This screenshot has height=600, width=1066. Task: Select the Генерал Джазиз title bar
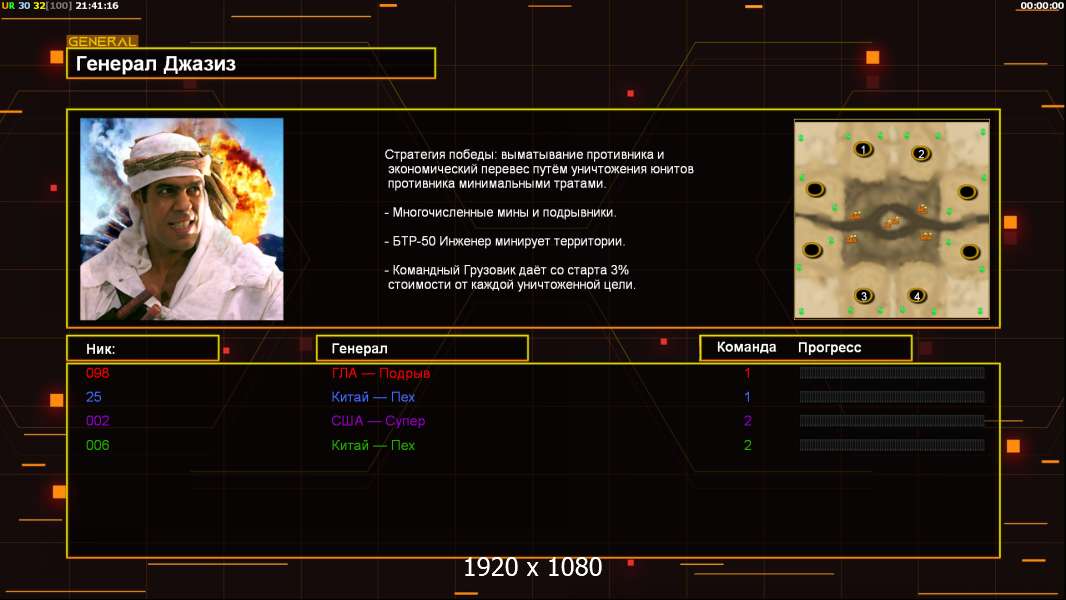(x=251, y=63)
